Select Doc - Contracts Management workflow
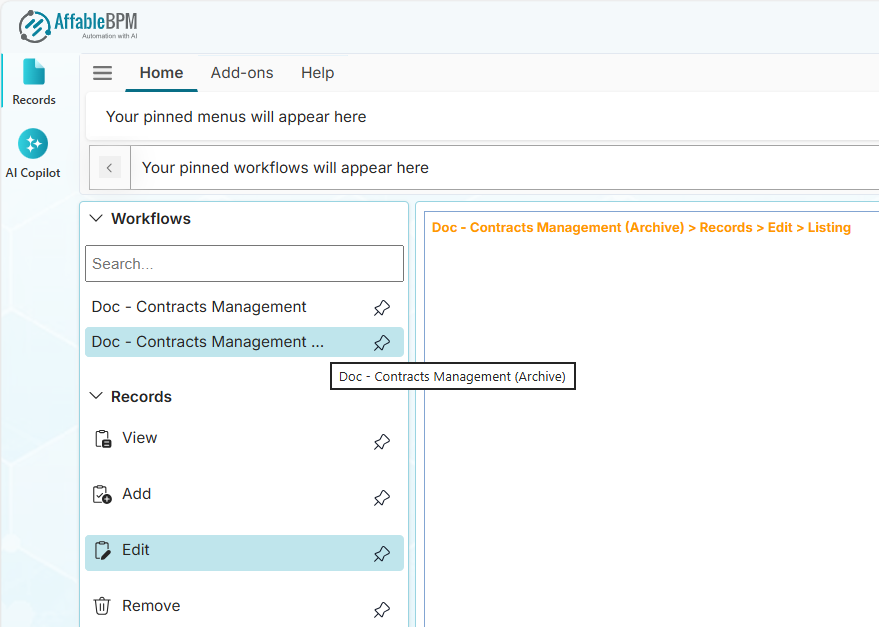Image resolution: width=879 pixels, height=627 pixels. (x=199, y=307)
